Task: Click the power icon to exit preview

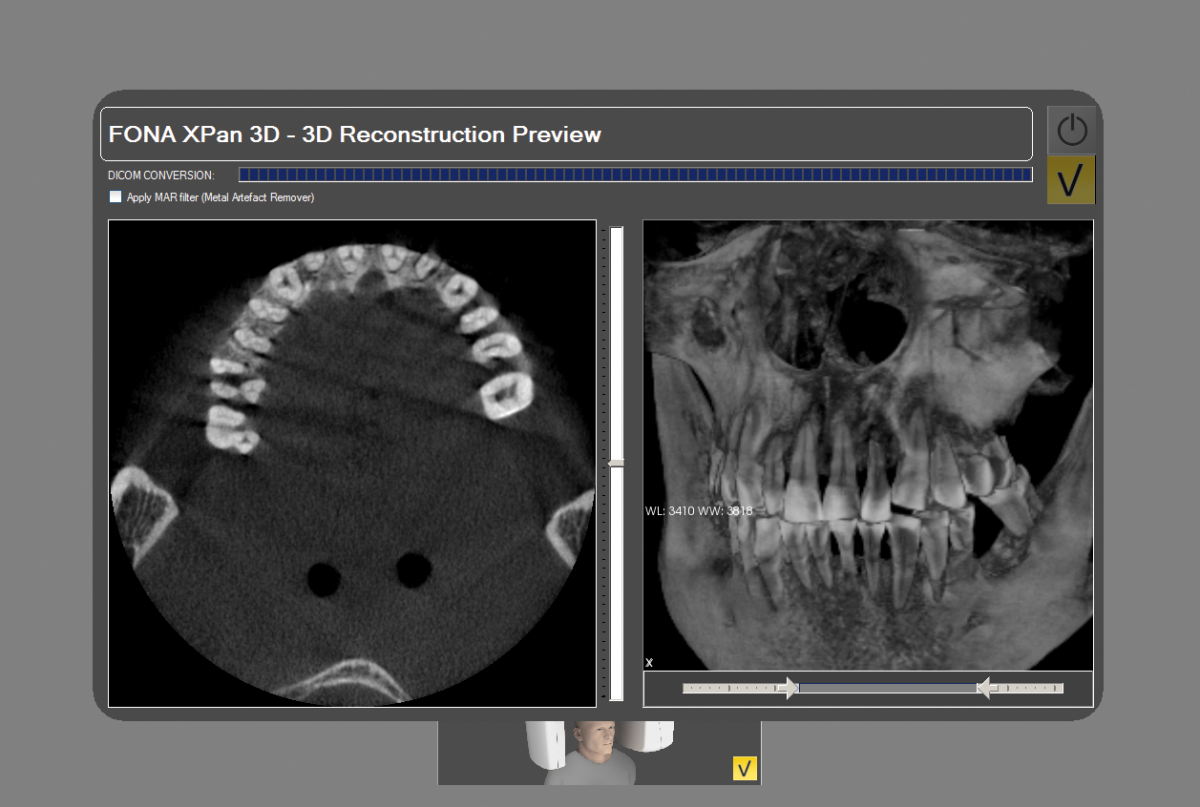Action: [1071, 129]
